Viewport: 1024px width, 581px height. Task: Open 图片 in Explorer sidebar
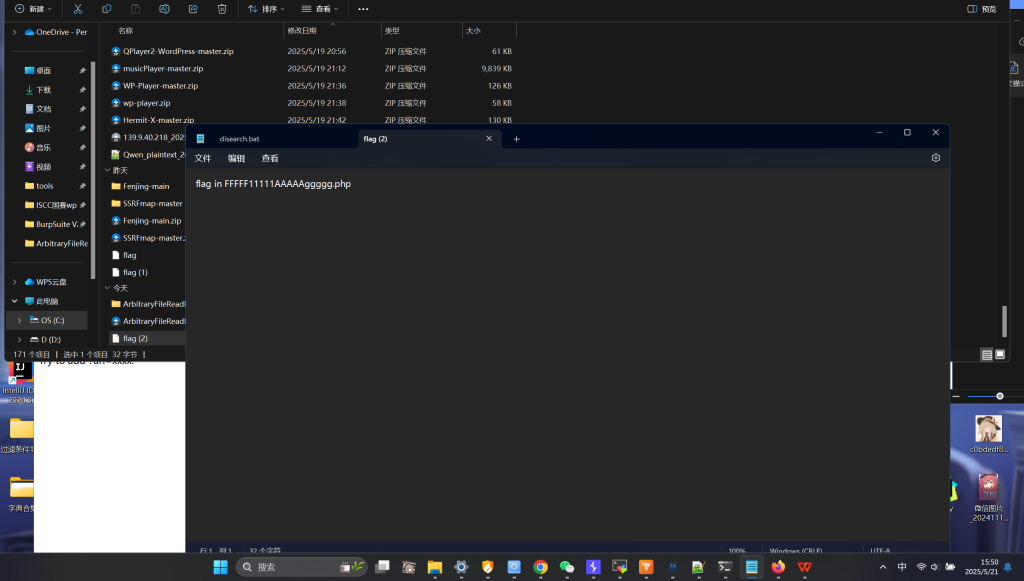point(43,129)
